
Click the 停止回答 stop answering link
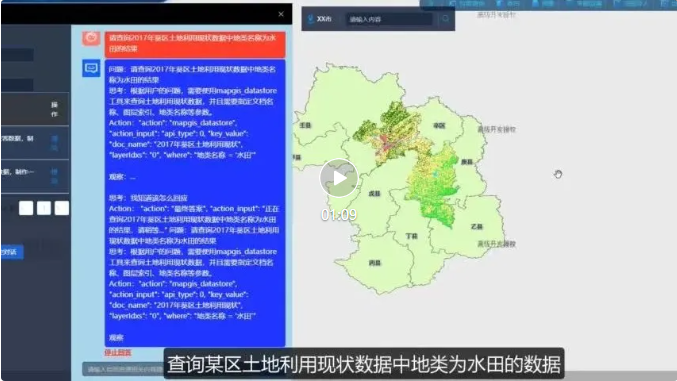(x=118, y=352)
